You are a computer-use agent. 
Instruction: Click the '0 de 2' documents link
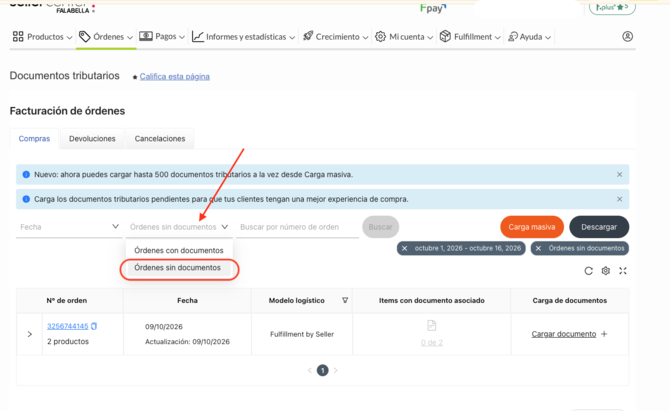(432, 343)
